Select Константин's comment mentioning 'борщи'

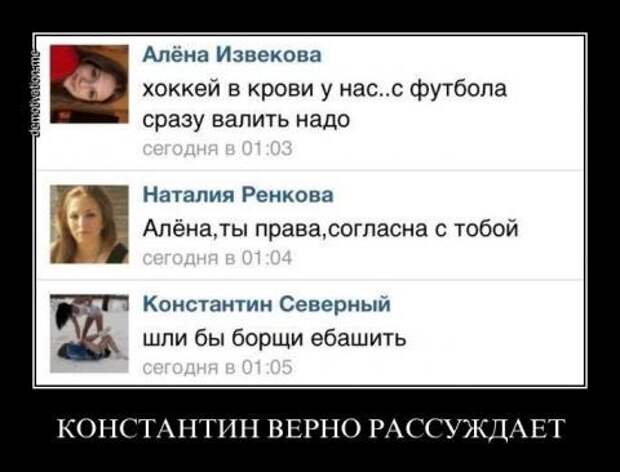click(x=274, y=338)
